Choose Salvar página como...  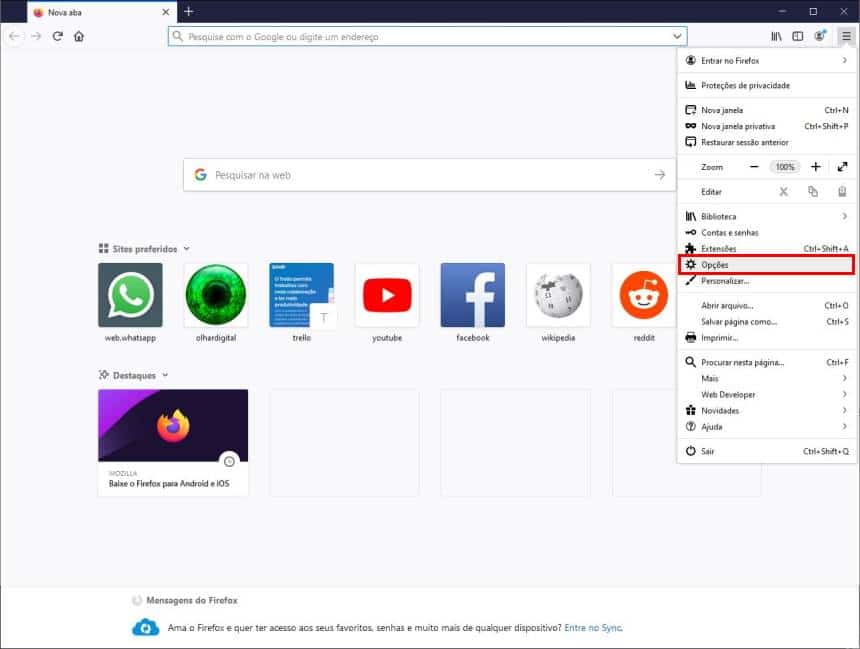tap(766, 321)
